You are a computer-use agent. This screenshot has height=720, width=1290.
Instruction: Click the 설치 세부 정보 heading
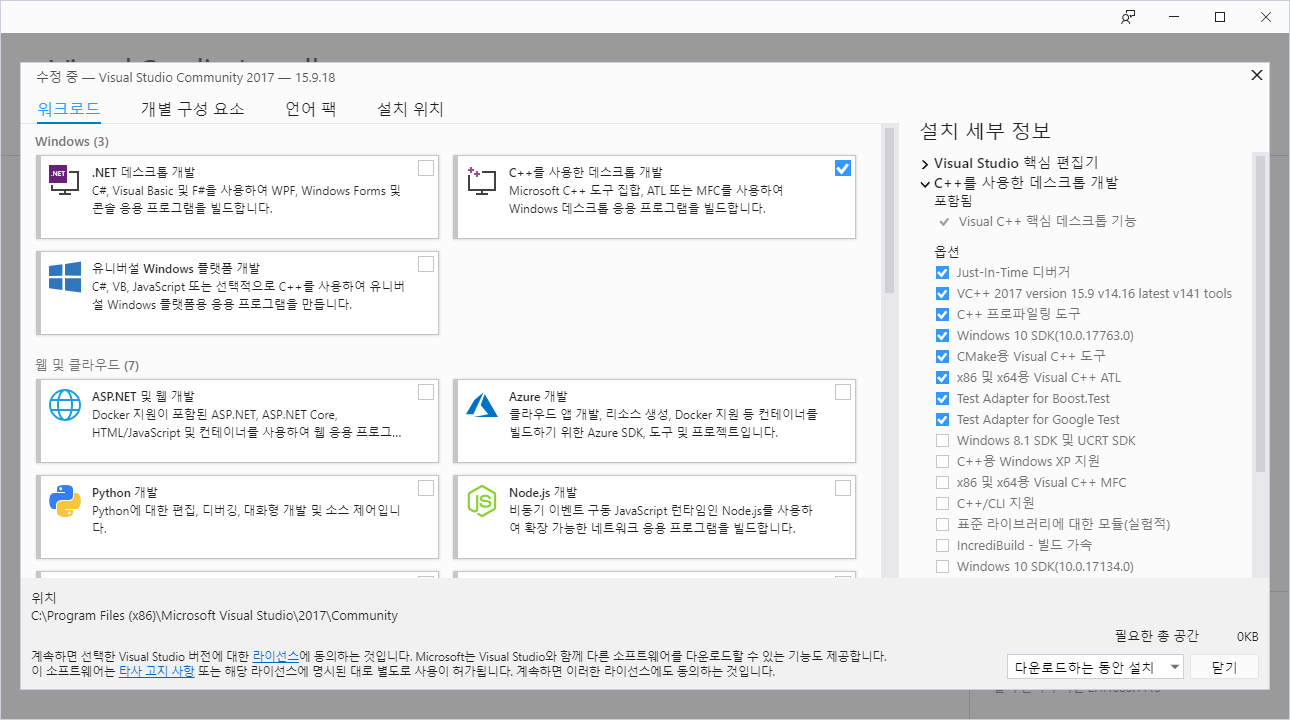(x=985, y=131)
